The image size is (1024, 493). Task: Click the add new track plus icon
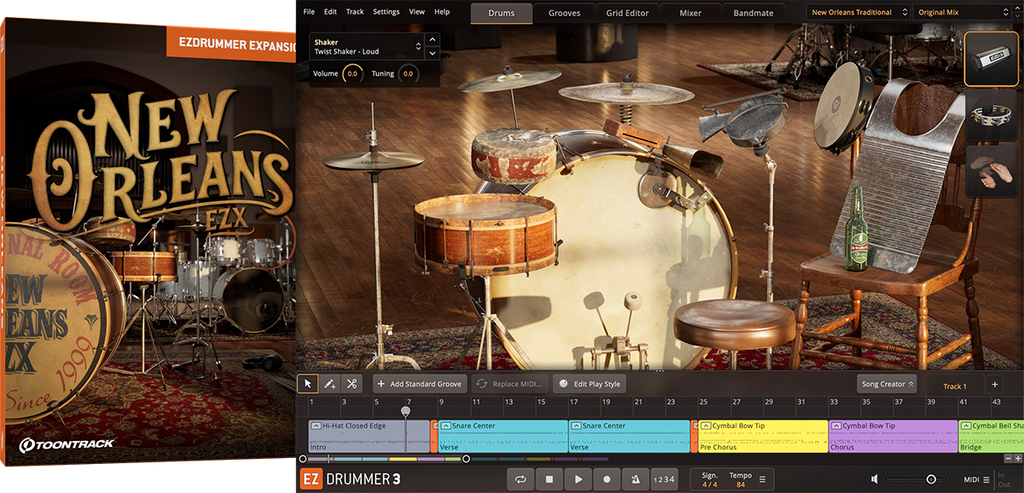[994, 385]
